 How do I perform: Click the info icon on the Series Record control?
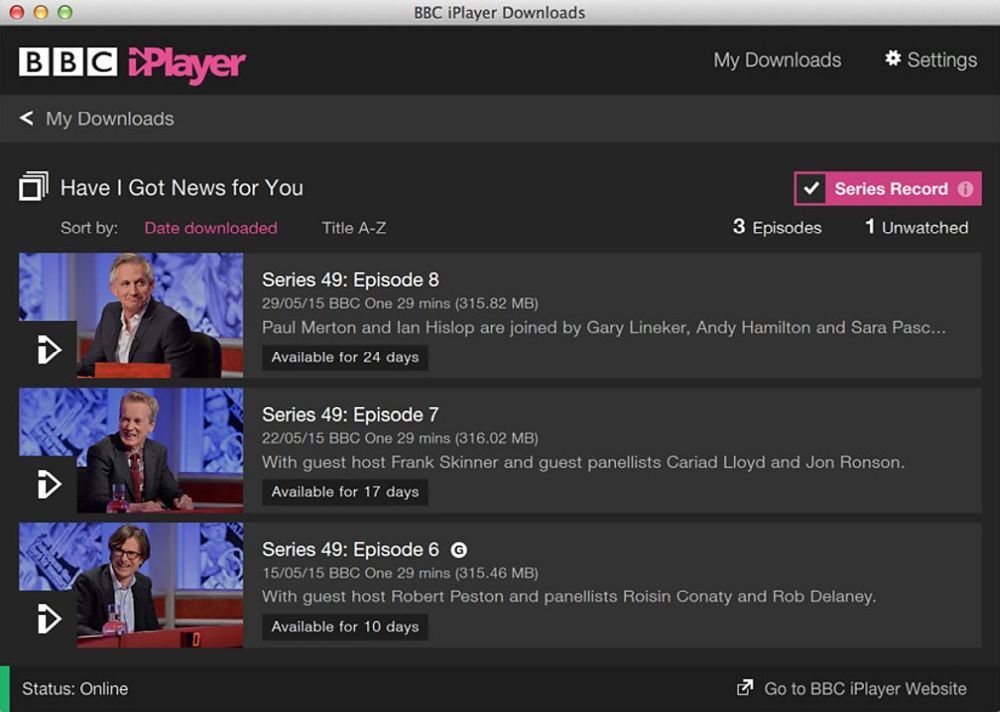click(x=963, y=189)
